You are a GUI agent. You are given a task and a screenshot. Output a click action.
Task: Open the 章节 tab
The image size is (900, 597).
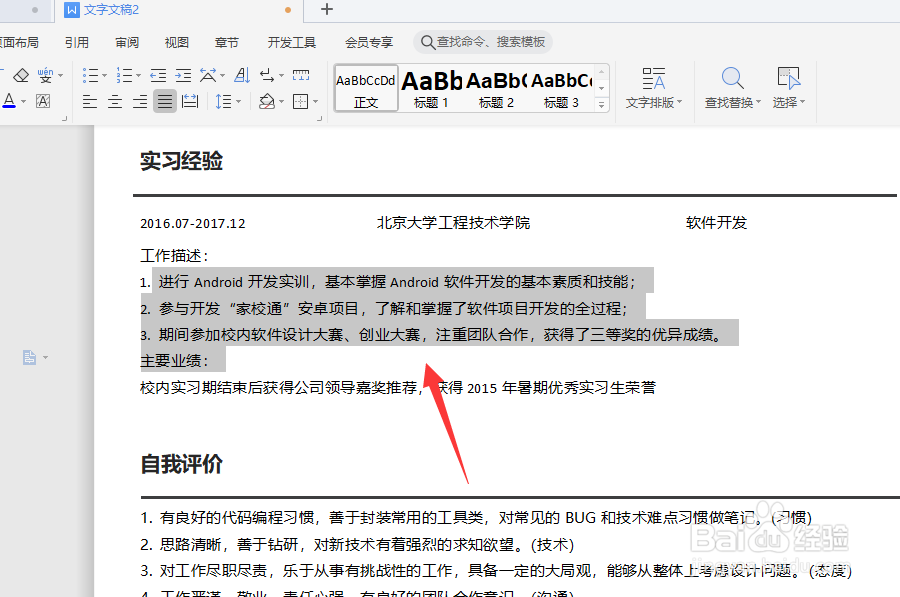[x=227, y=42]
